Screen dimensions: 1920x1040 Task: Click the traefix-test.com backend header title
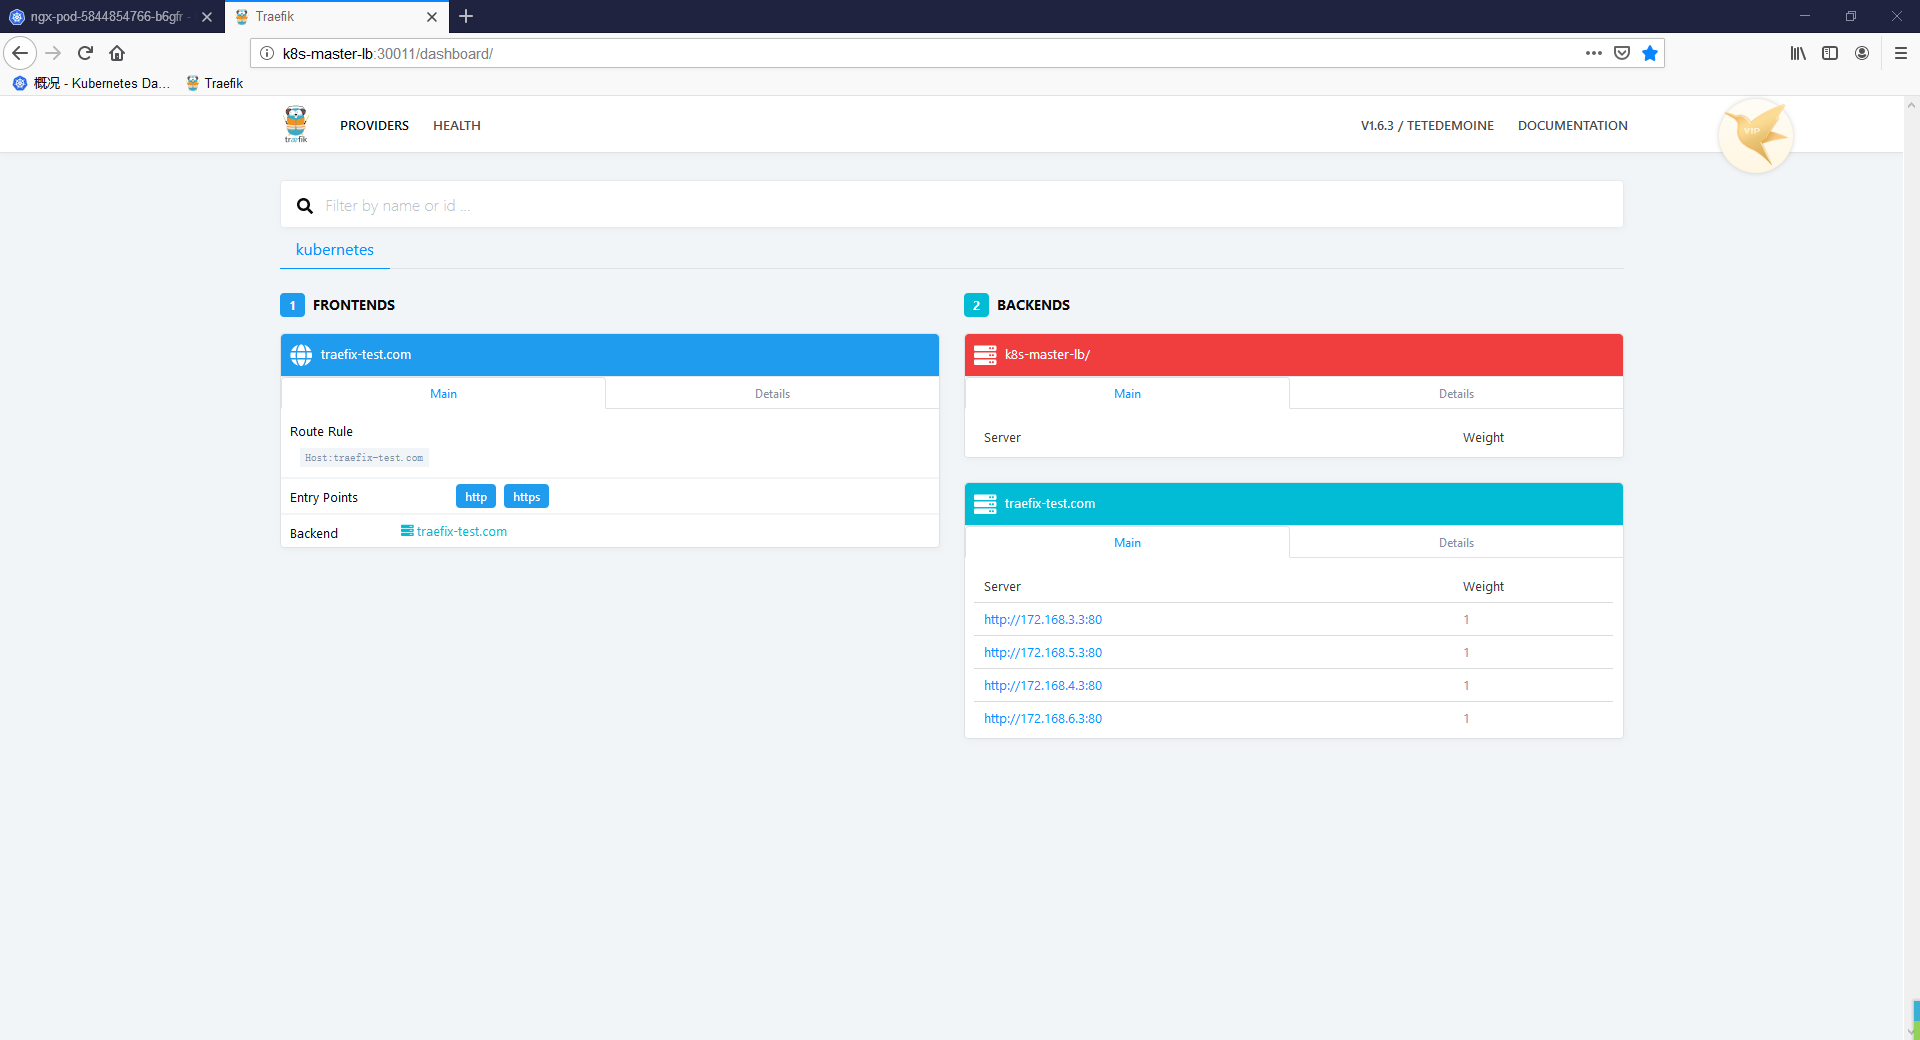click(x=1050, y=504)
